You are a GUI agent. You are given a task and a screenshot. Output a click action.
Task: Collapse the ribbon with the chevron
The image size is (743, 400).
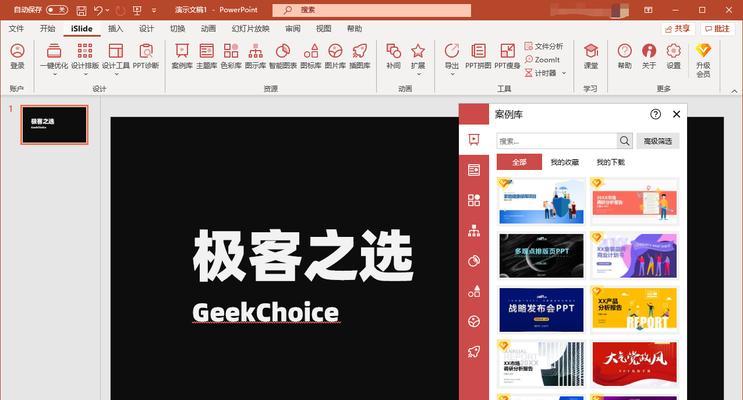(734, 91)
